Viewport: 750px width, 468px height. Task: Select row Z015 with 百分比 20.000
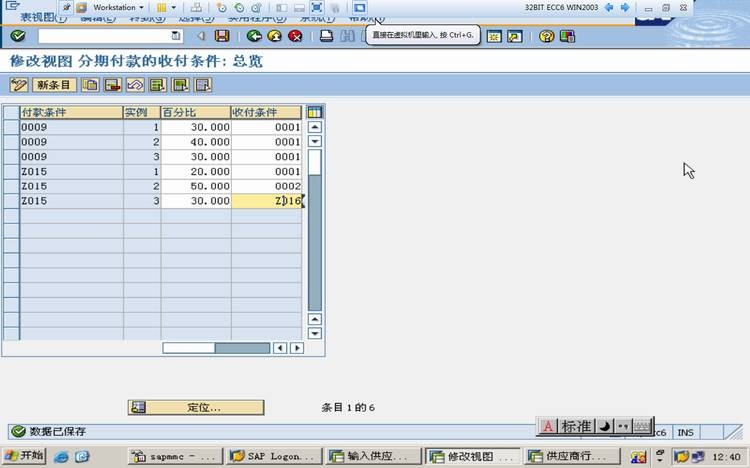tap(11, 172)
